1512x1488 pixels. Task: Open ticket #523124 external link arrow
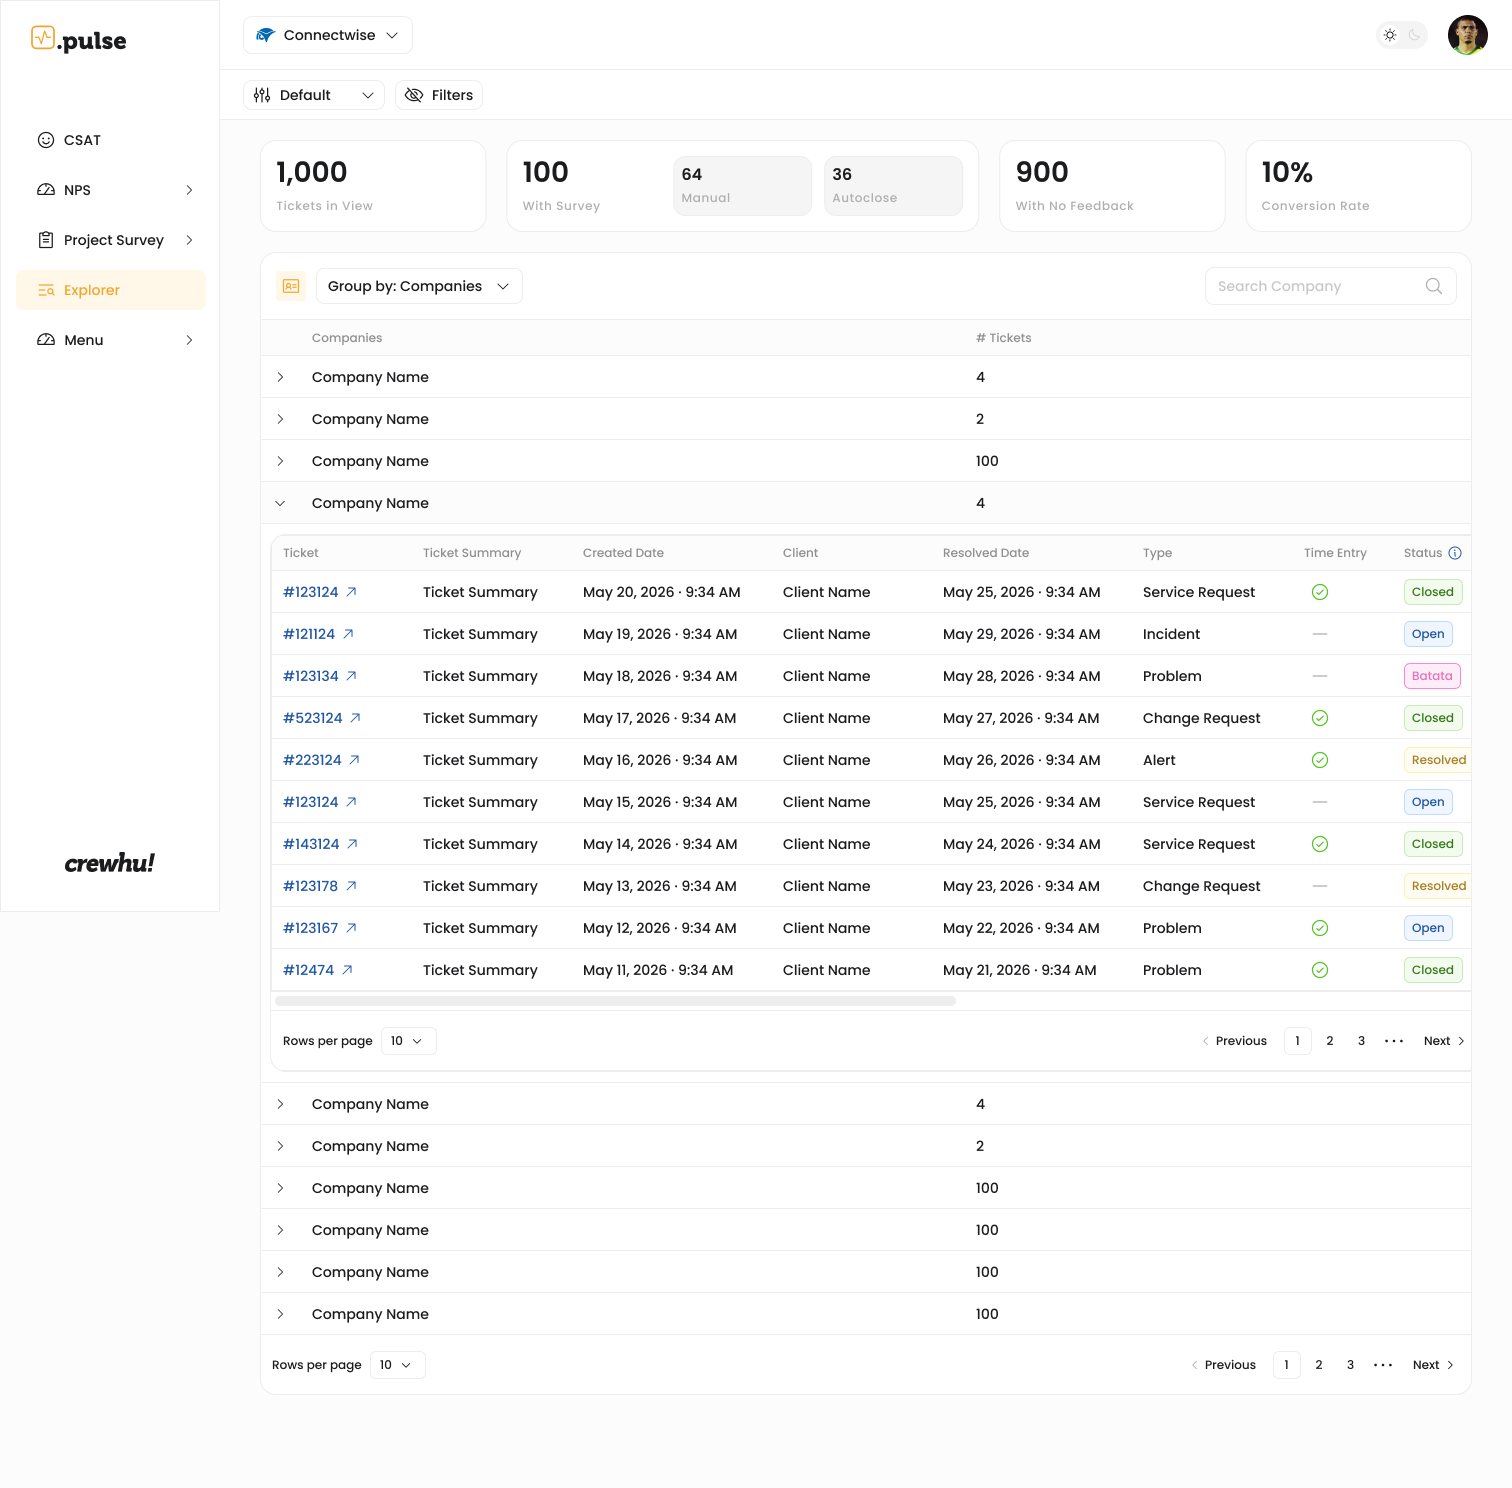[355, 718]
